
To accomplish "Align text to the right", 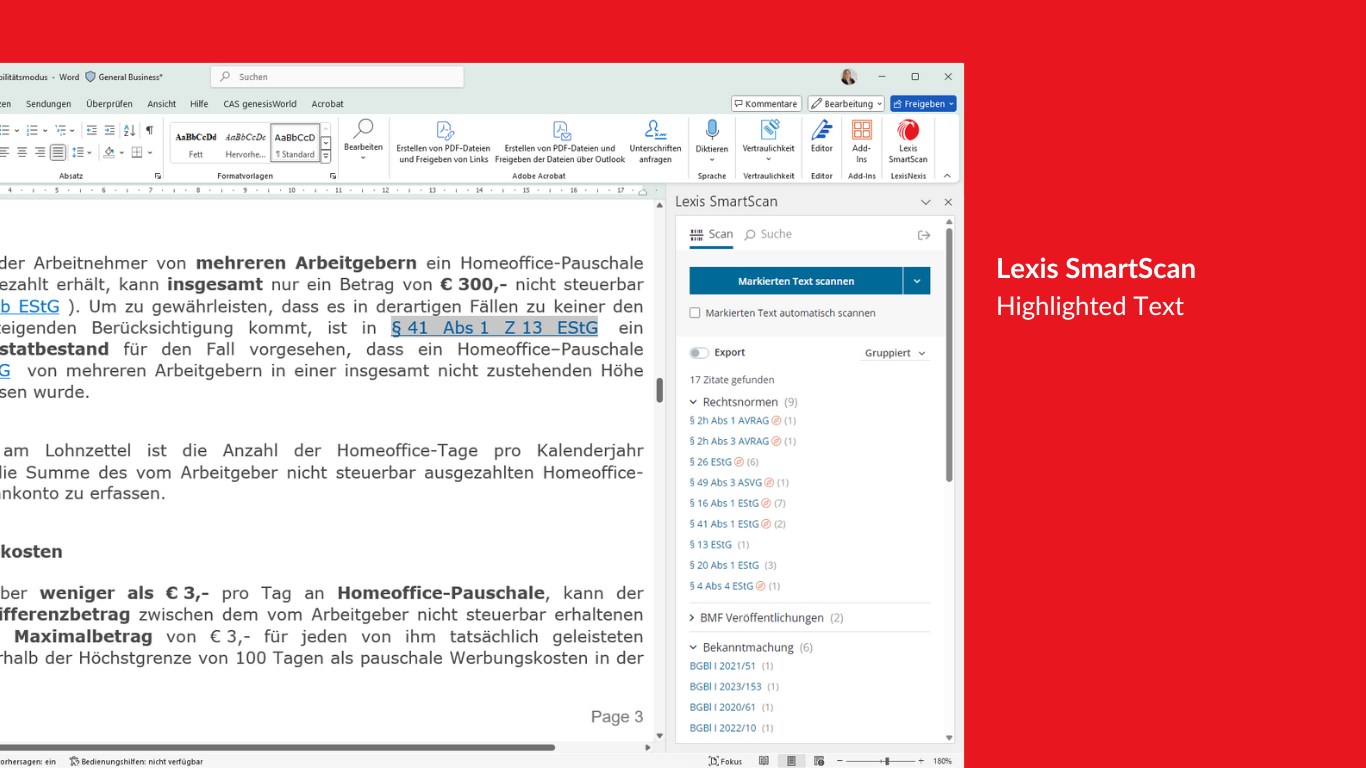I will tap(40, 152).
